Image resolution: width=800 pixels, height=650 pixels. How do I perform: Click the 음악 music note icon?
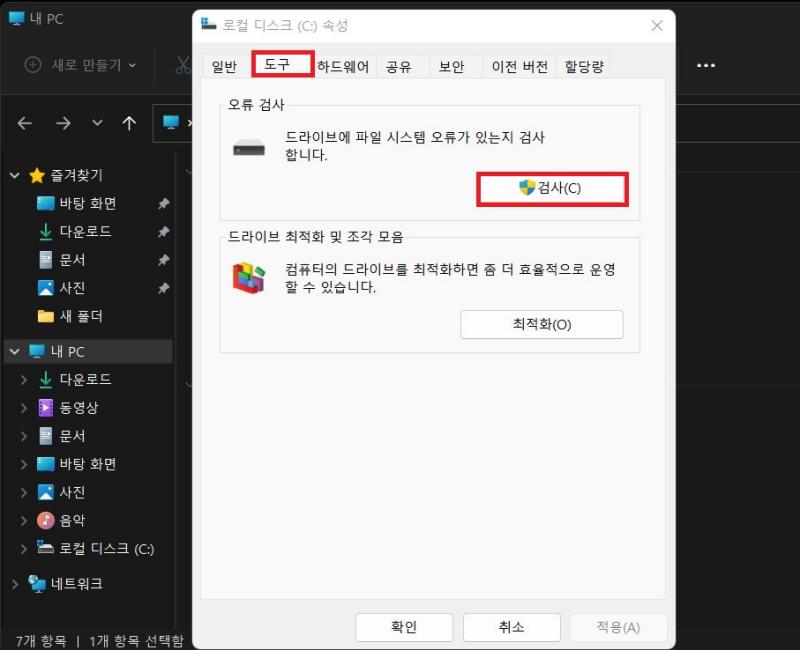point(45,520)
